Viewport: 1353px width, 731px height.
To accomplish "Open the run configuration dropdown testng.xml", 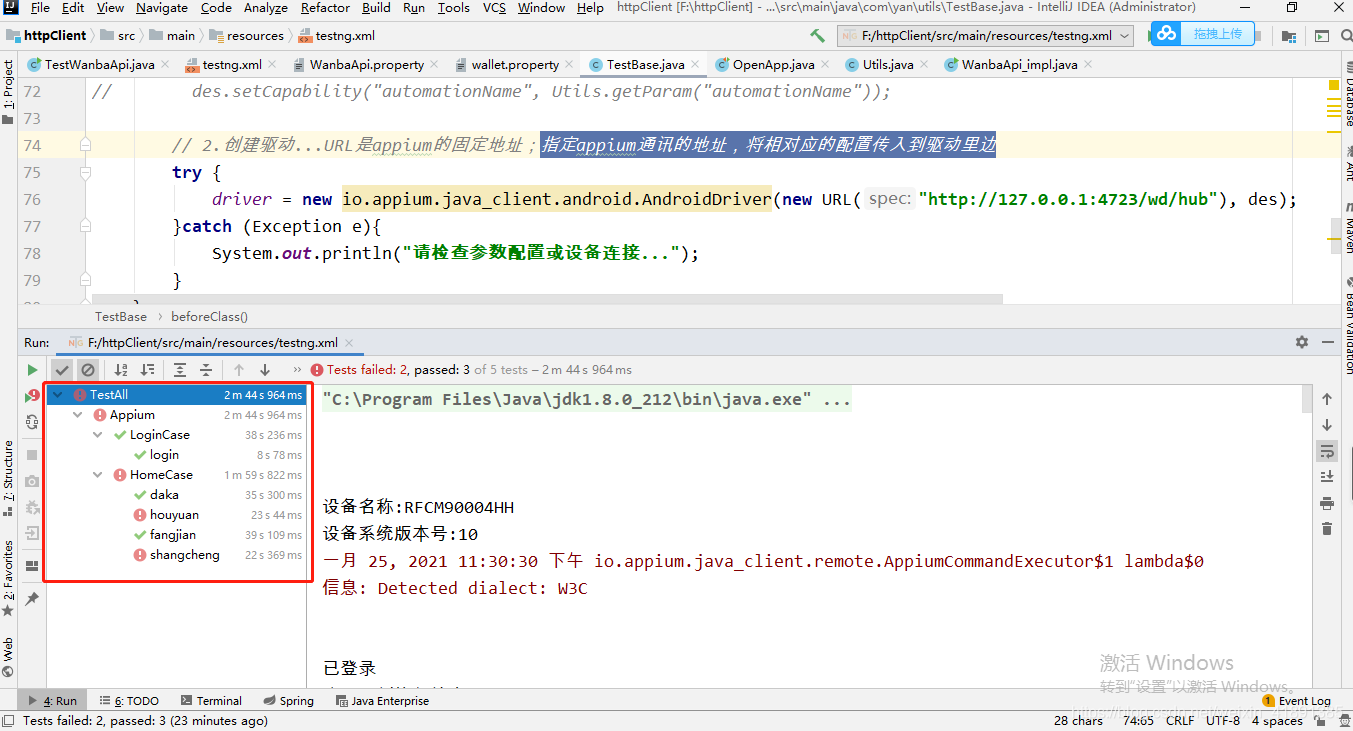I will (x=984, y=35).
